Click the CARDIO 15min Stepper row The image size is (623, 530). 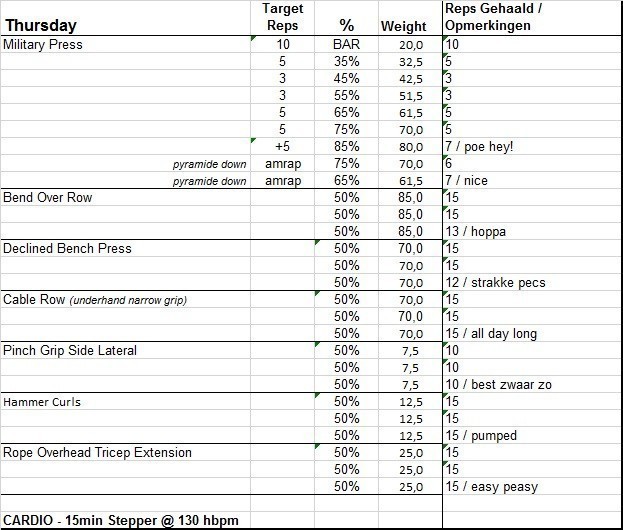[120, 520]
